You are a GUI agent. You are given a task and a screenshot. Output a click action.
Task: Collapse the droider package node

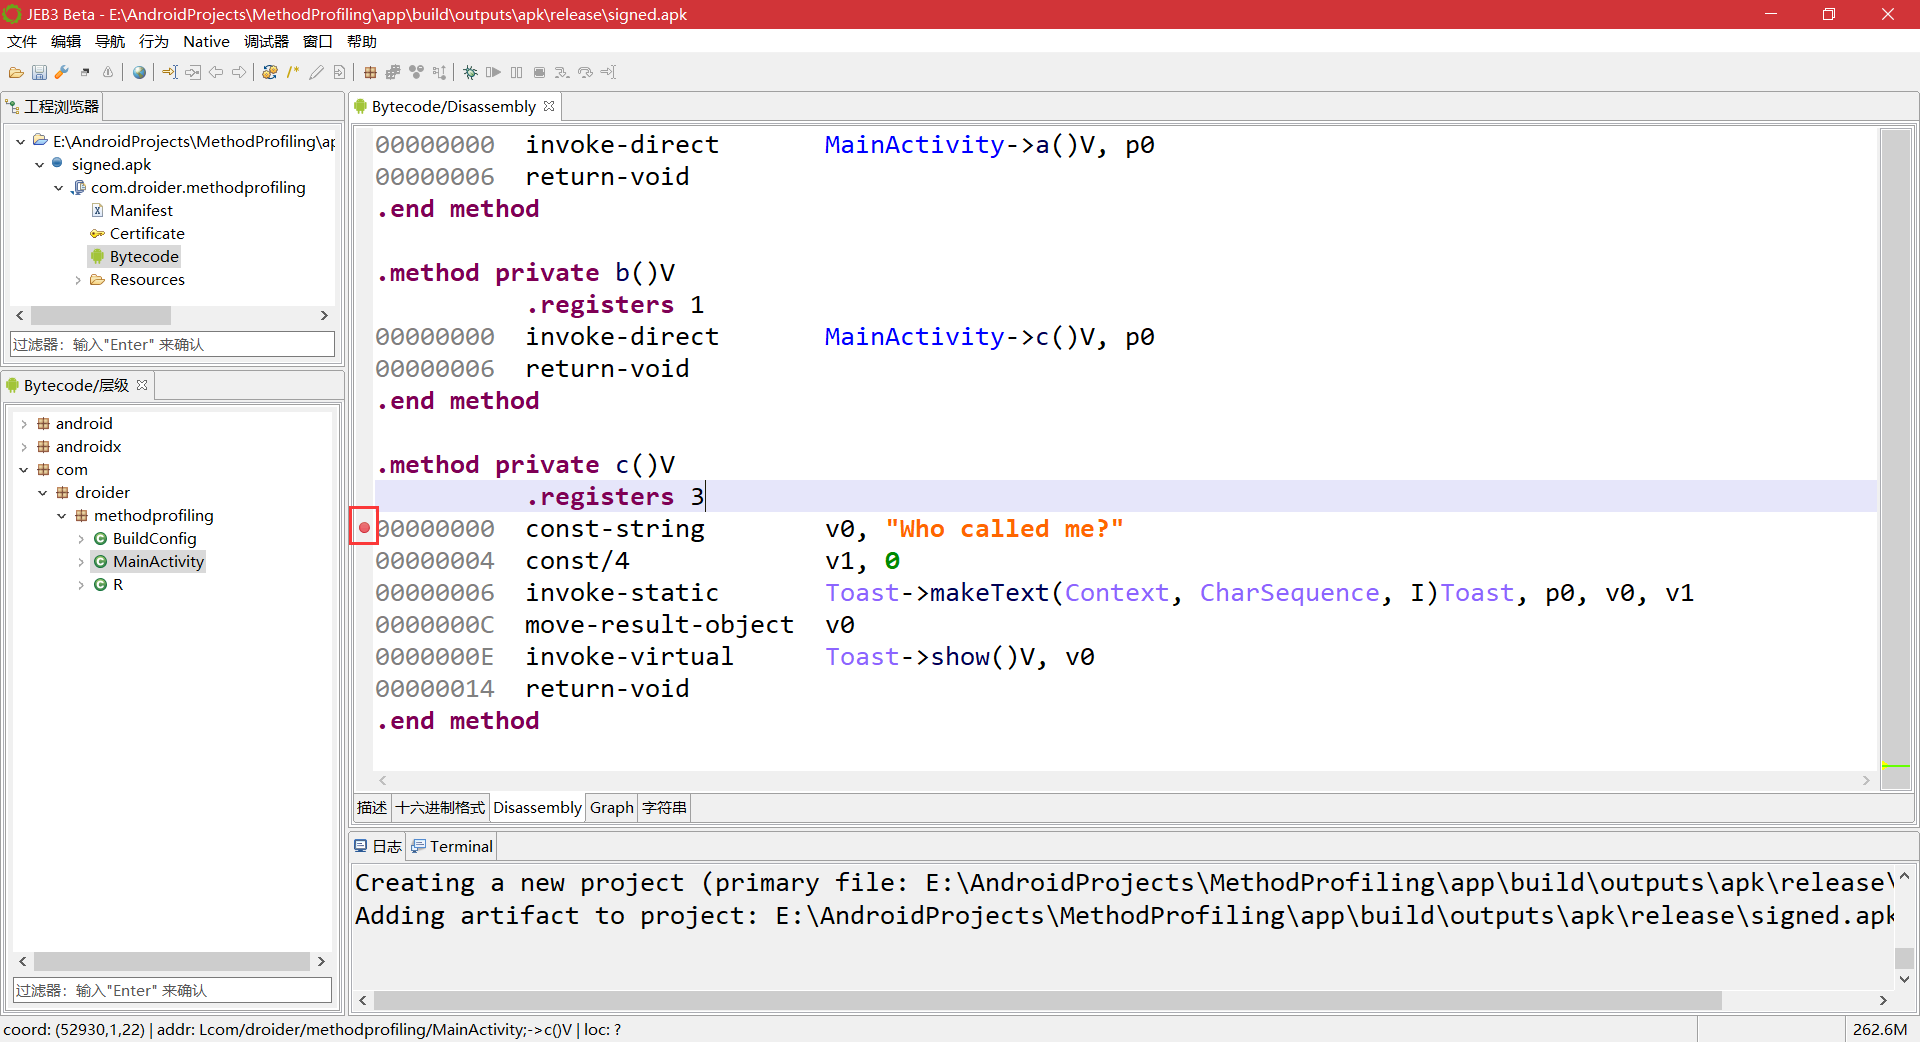click(x=43, y=493)
